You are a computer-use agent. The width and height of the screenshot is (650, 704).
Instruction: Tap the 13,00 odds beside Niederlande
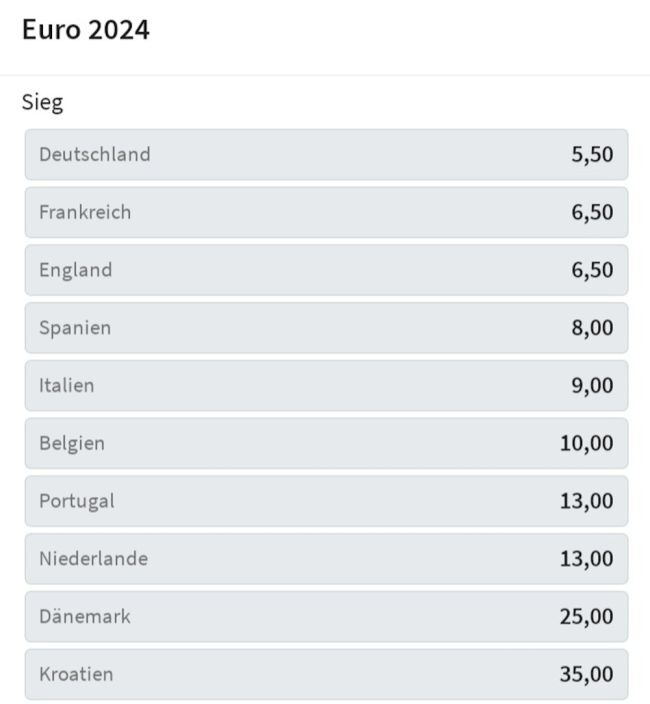click(x=587, y=558)
